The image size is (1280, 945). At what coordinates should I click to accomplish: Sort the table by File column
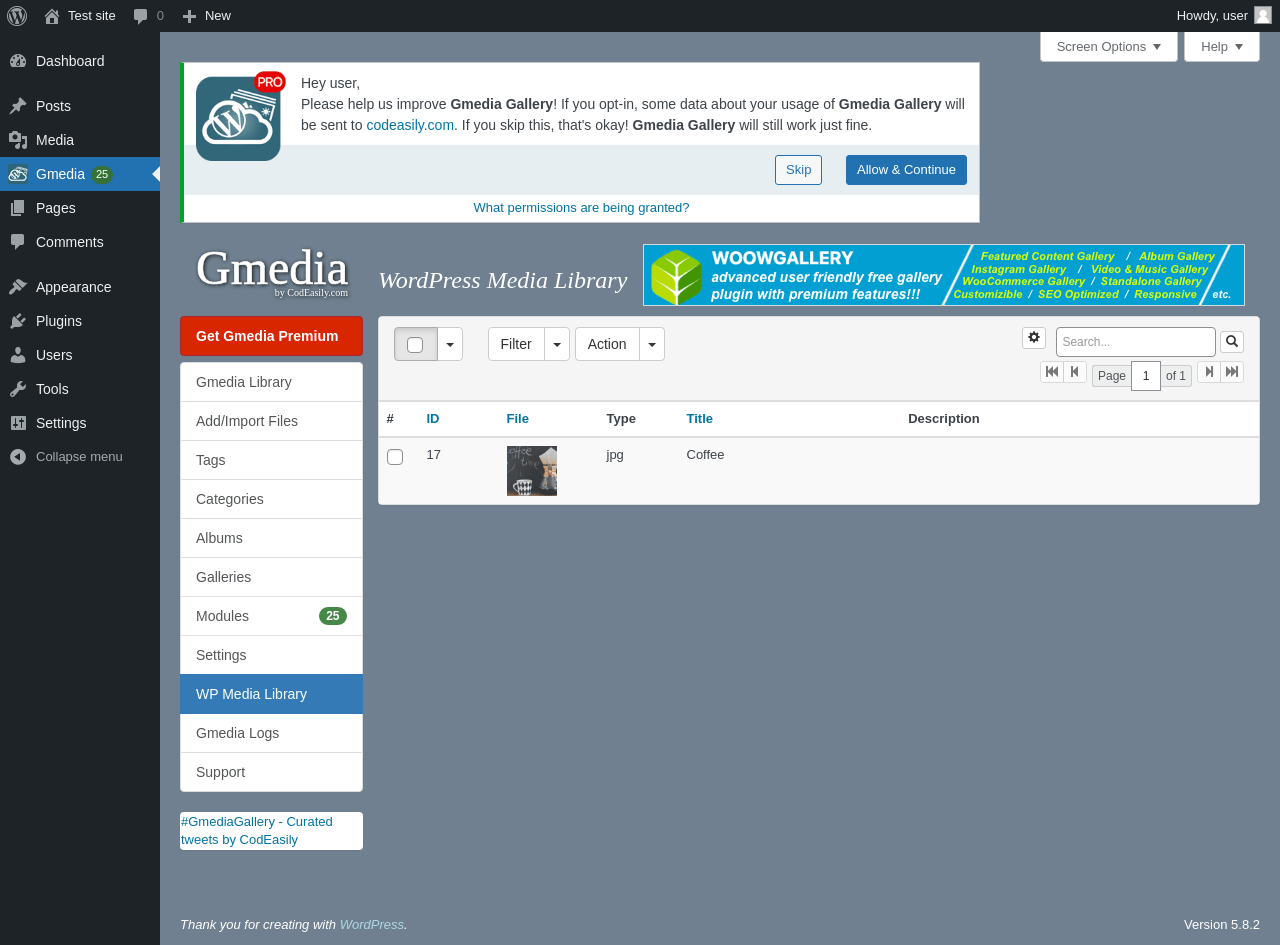point(517,419)
